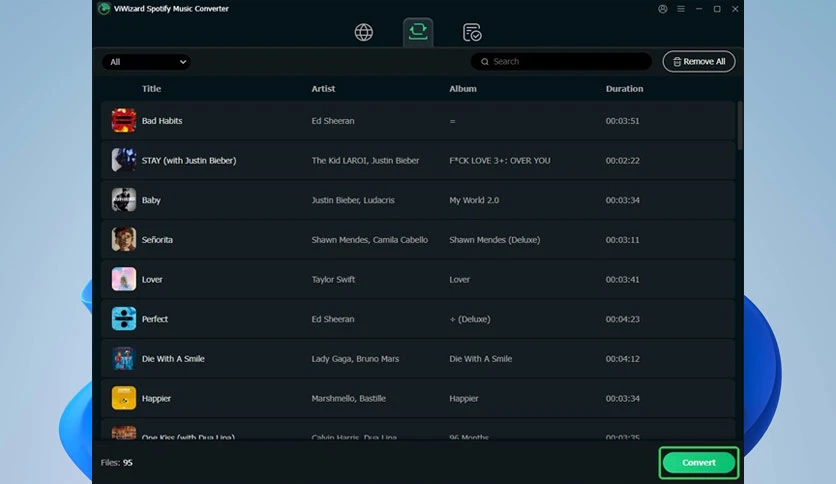Open the user account icon

pyautogui.click(x=663, y=9)
